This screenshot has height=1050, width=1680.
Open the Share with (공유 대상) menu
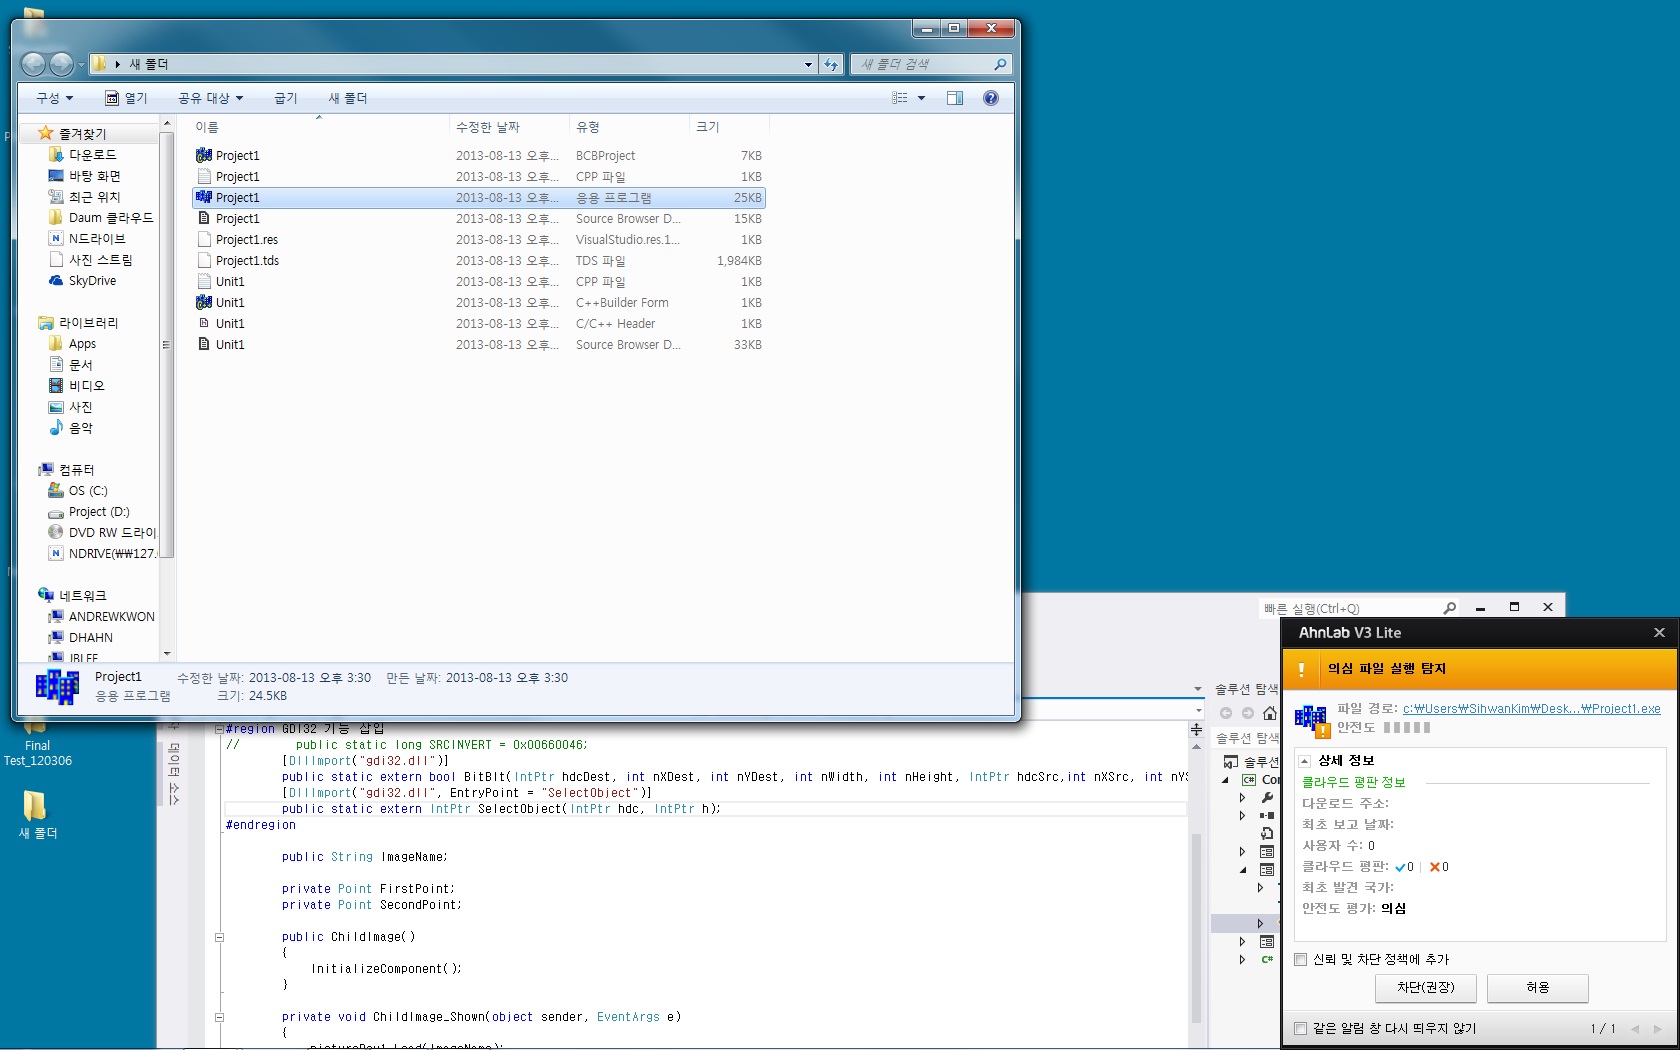pyautogui.click(x=210, y=98)
